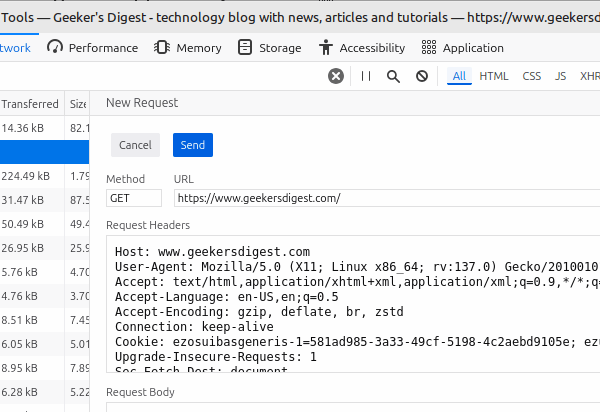Image resolution: width=600 pixels, height=412 pixels.
Task: Open the Memory panel tab
Action: [189, 47]
